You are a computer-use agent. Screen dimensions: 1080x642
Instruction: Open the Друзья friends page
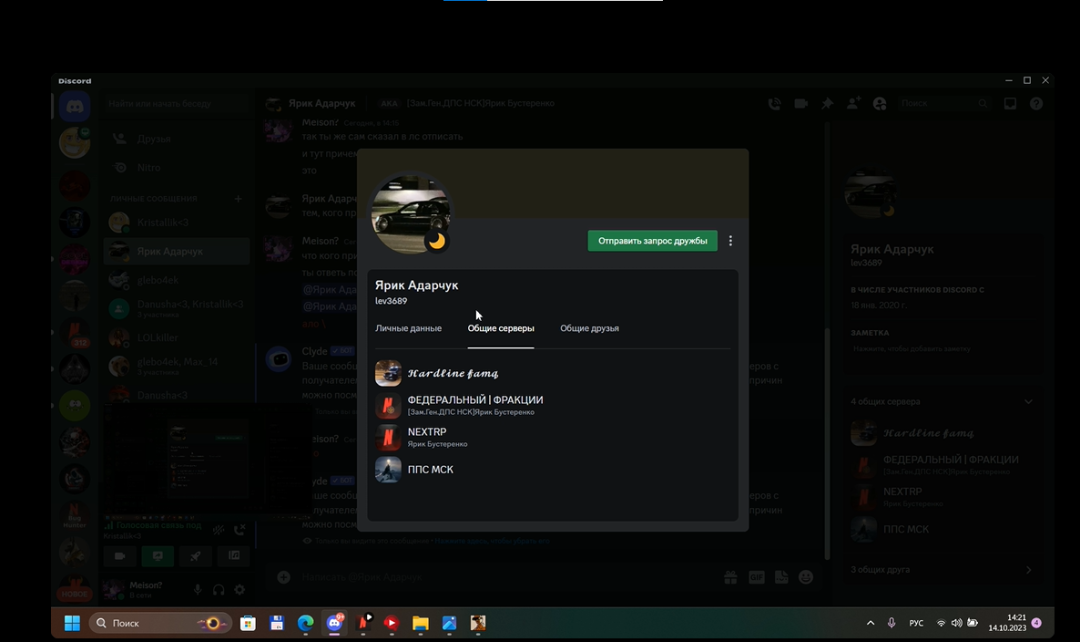[x=176, y=138]
